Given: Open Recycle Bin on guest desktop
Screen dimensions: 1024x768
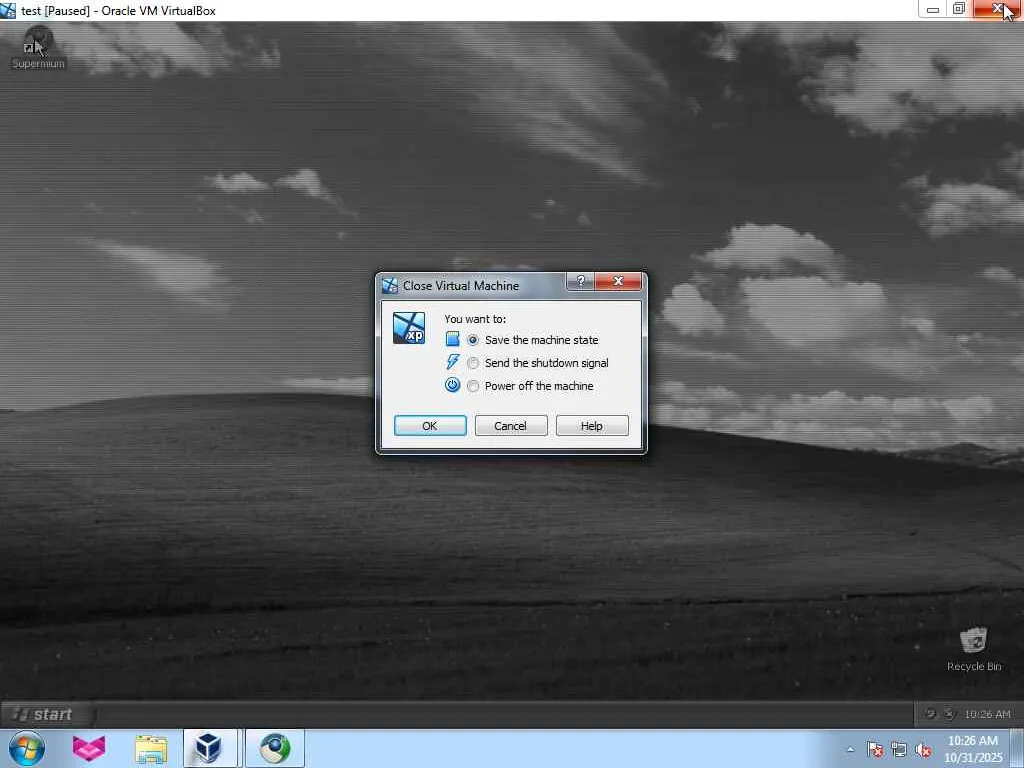Looking at the screenshot, I should (x=974, y=649).
